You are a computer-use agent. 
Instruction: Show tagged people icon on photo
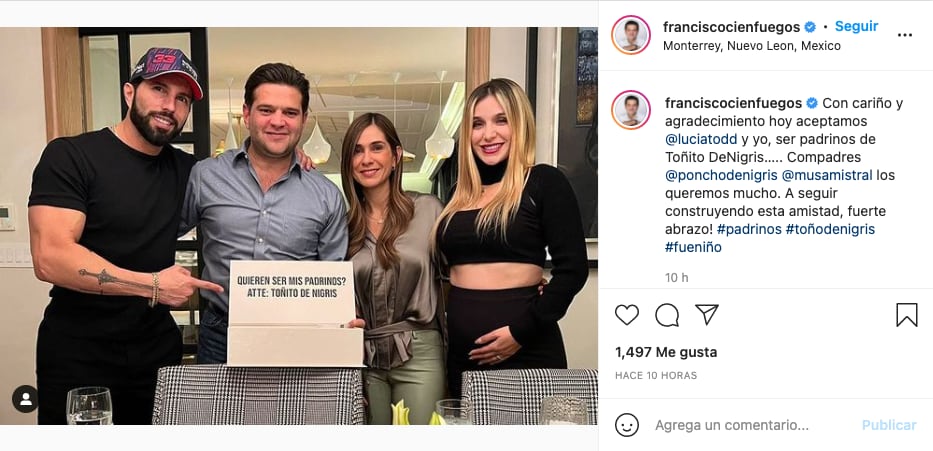click(x=25, y=399)
